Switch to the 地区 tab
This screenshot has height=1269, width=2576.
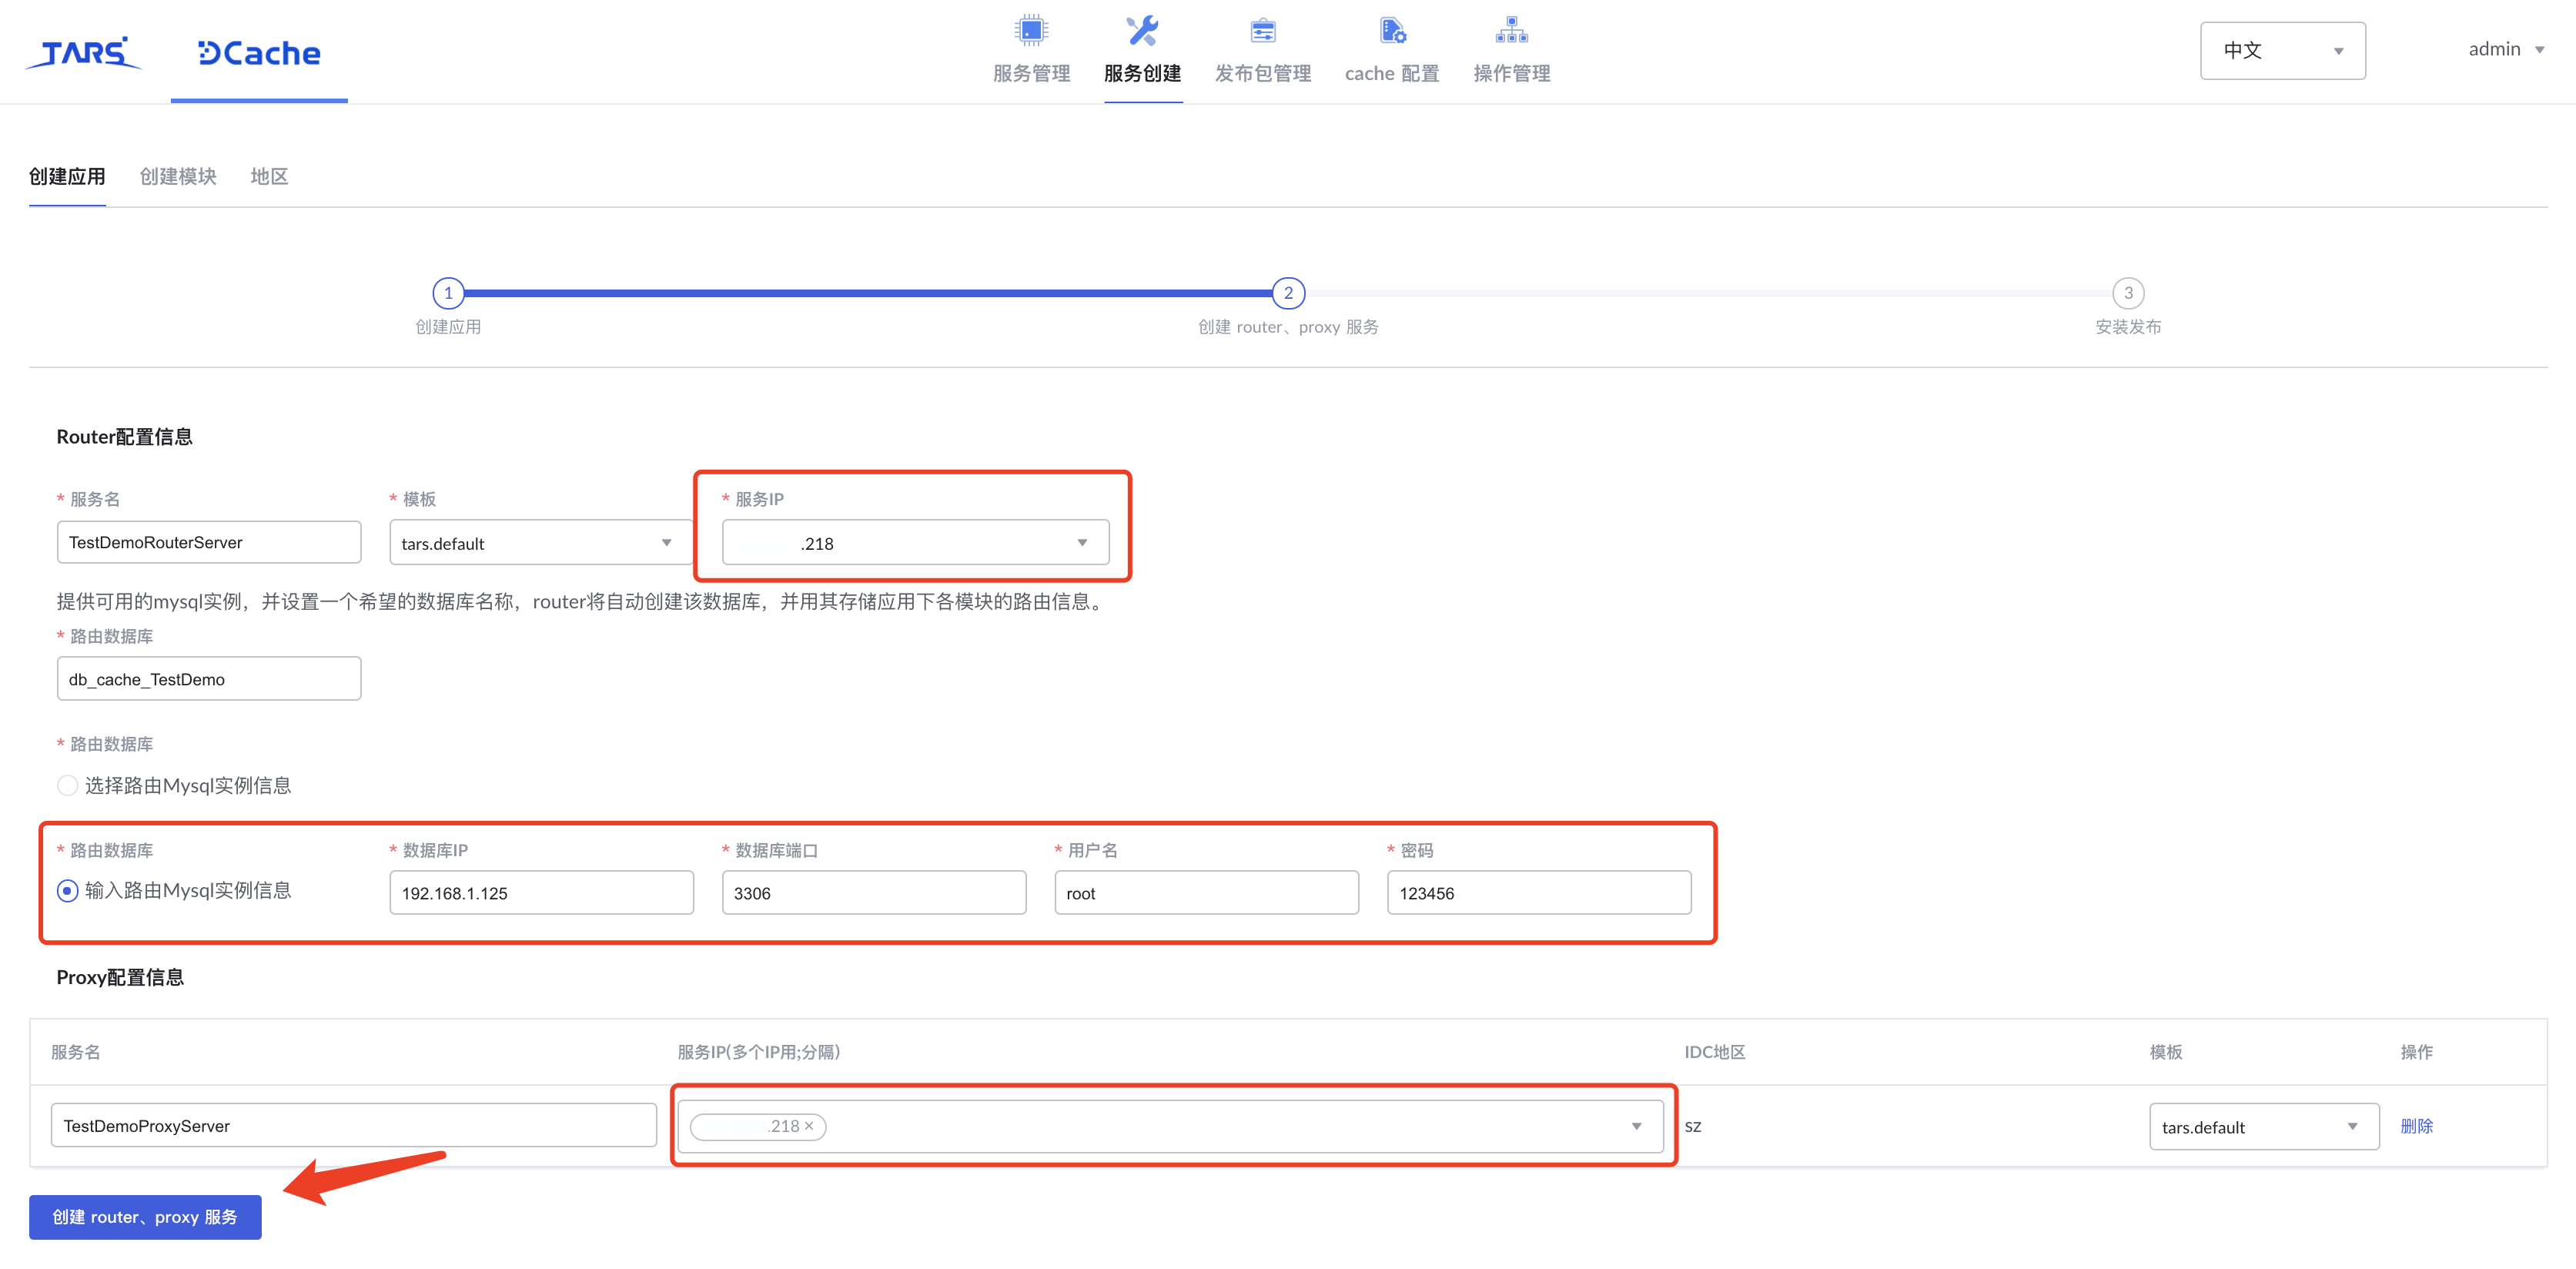269,177
